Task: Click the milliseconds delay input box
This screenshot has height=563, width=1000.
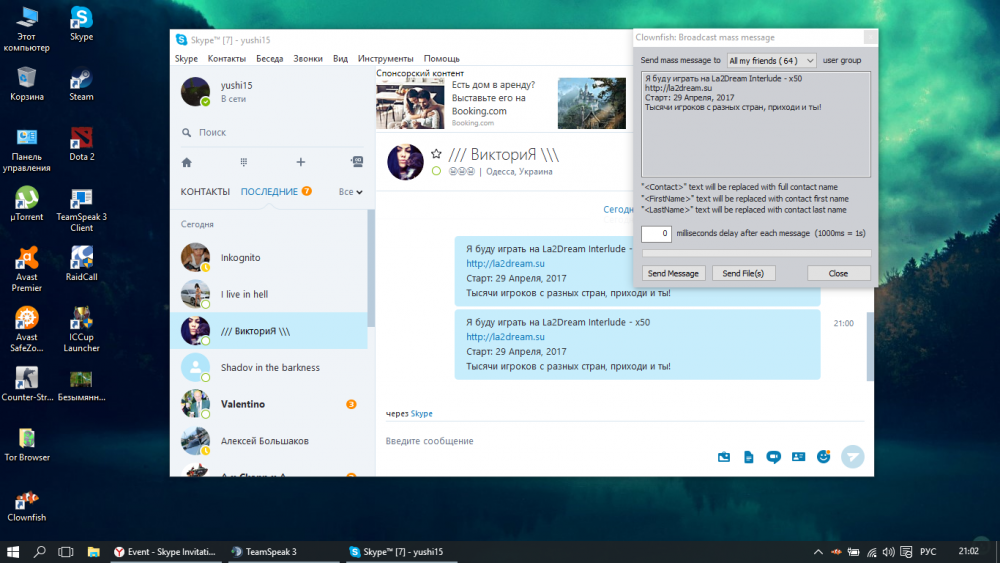Action: 656,233
